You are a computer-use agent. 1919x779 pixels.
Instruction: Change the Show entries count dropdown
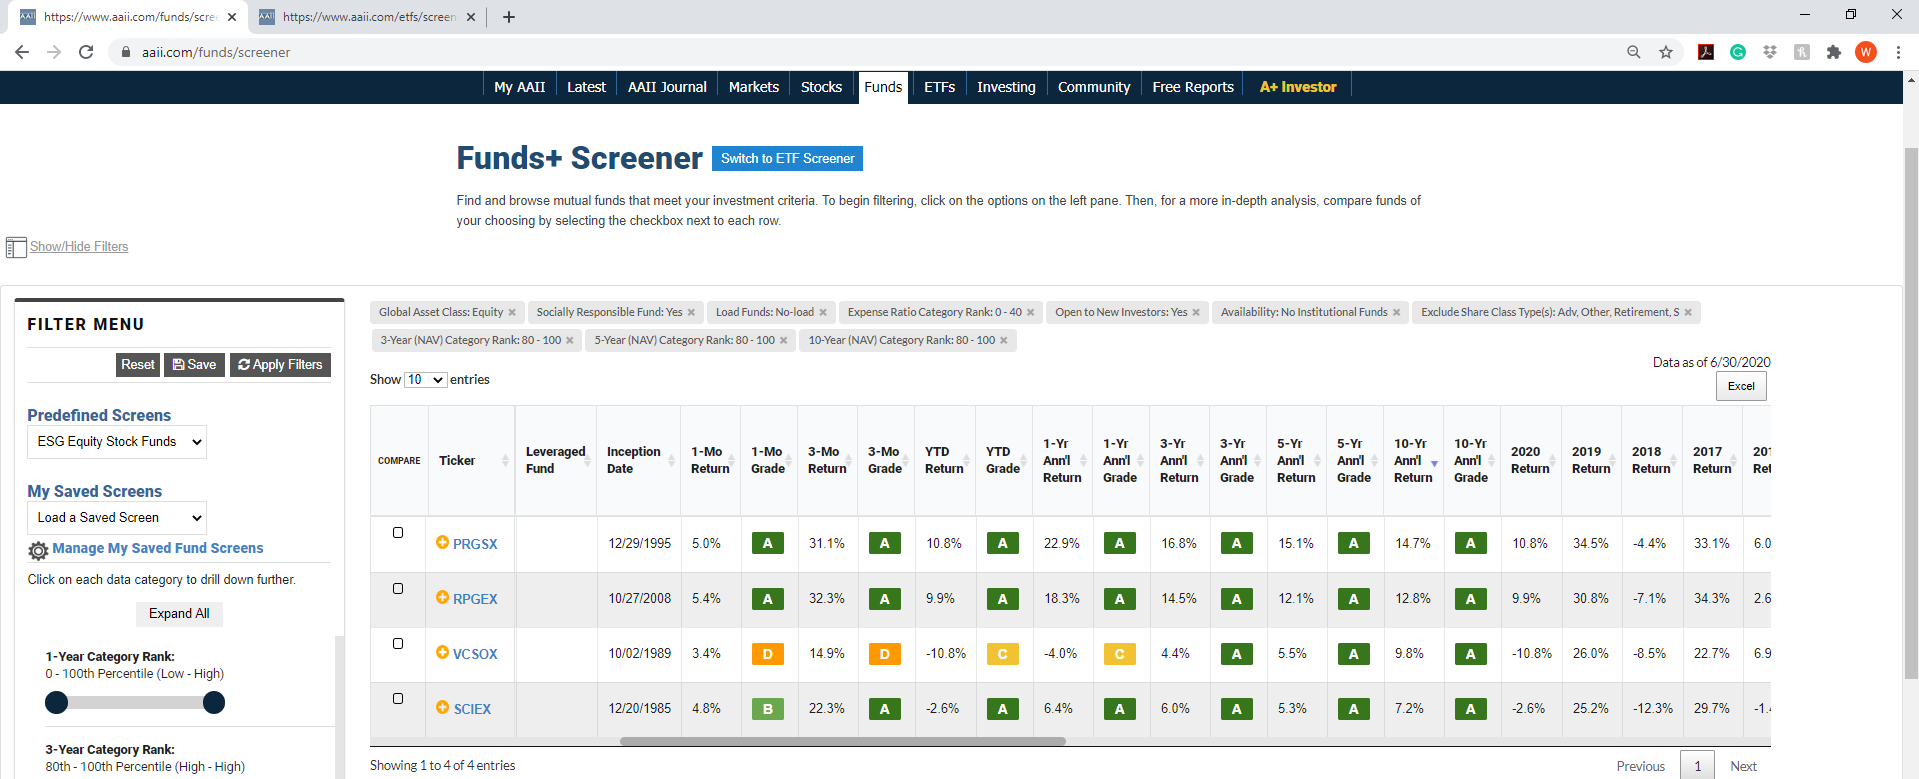(425, 380)
